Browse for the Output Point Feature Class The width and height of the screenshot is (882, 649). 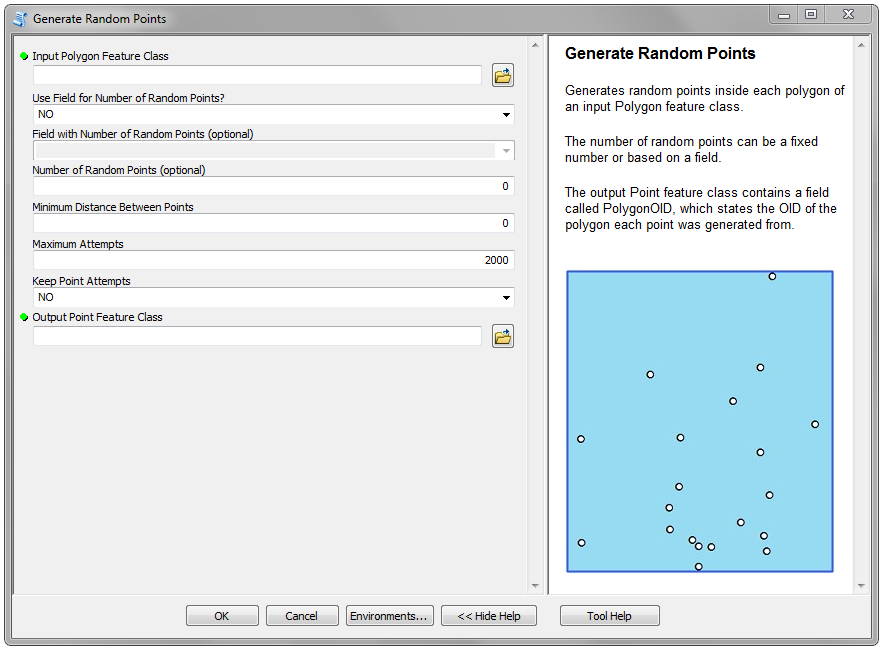(x=503, y=336)
